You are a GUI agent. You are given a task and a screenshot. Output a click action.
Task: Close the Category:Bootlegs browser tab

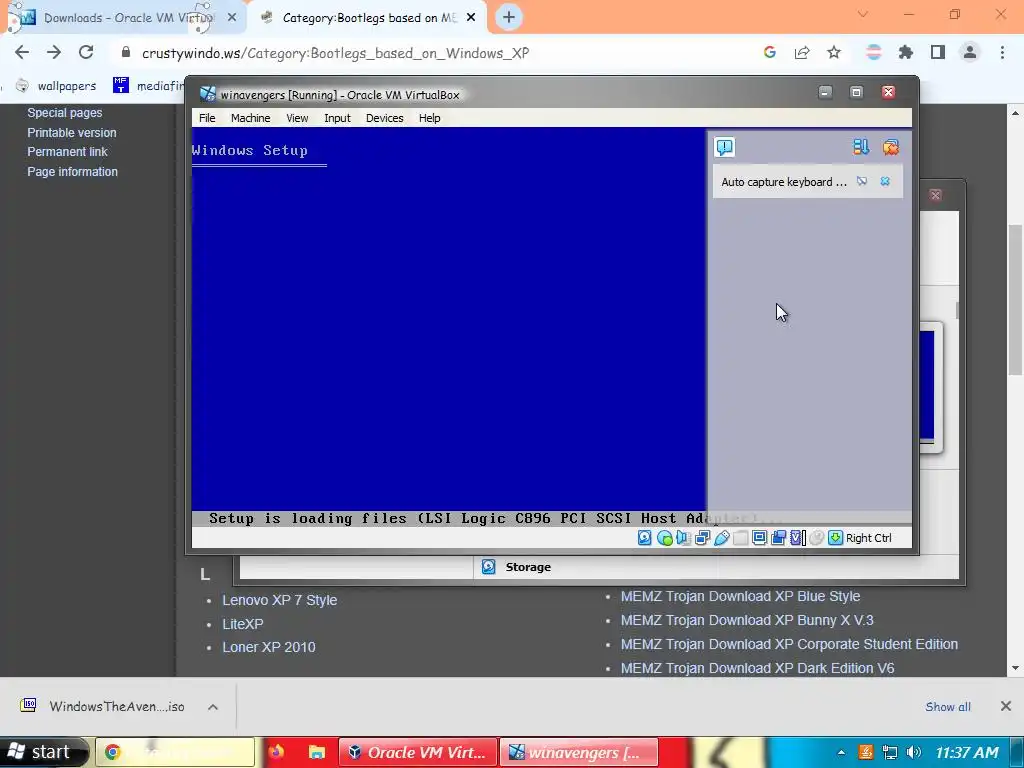(x=471, y=18)
